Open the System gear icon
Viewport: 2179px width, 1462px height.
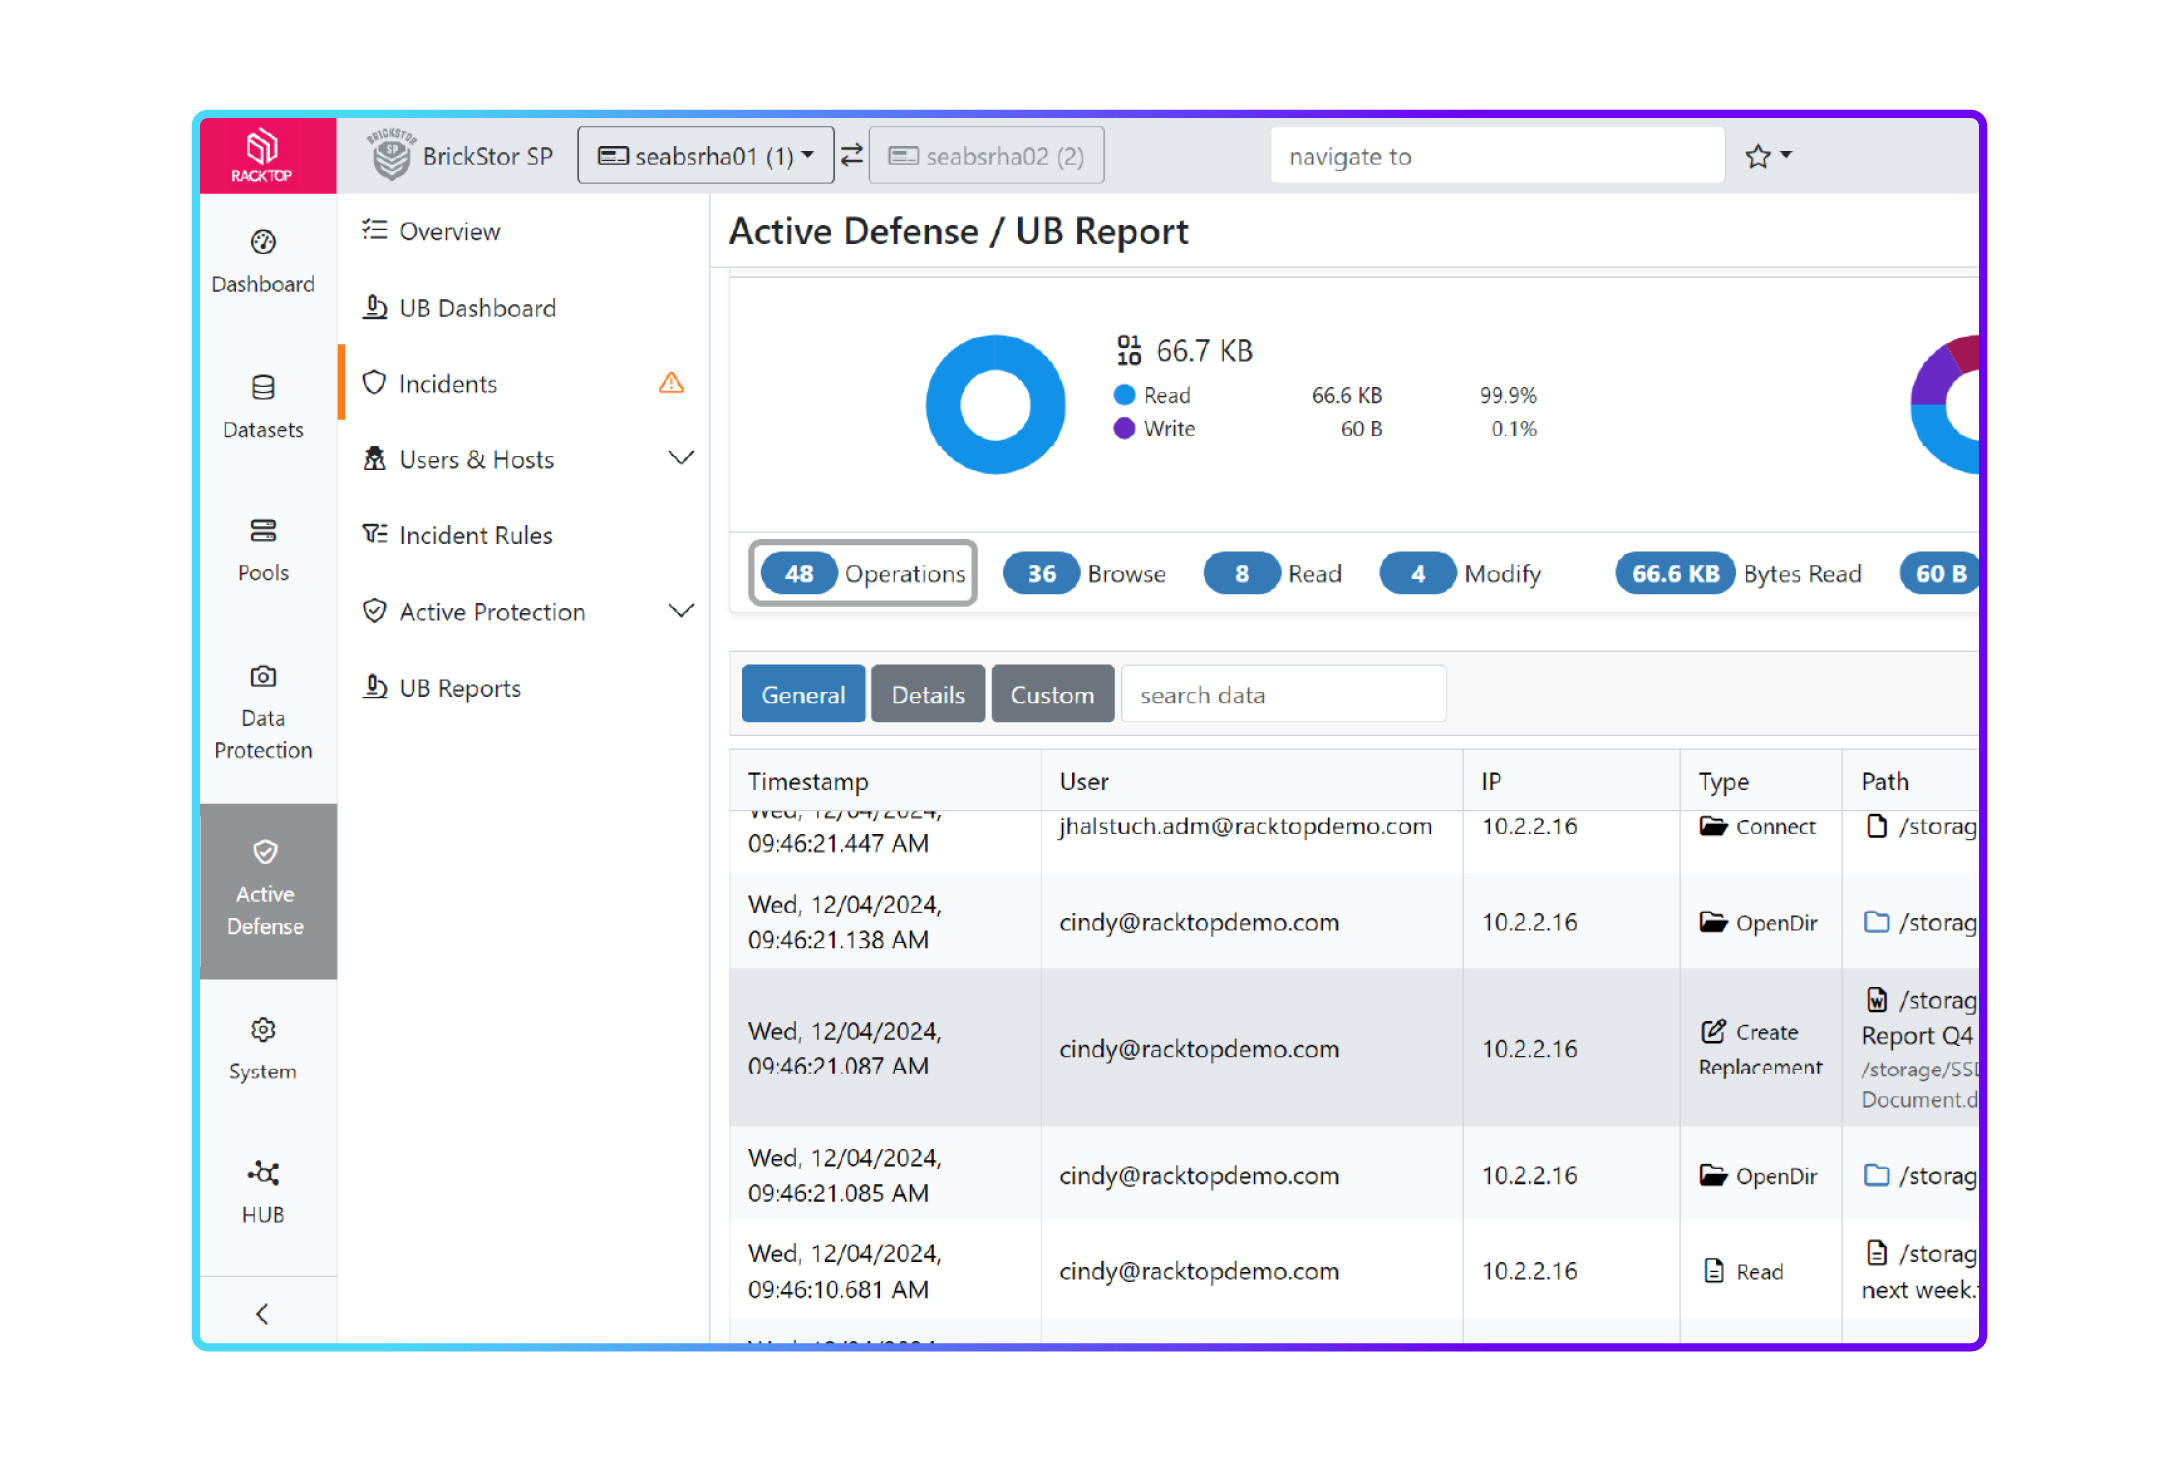click(x=263, y=1029)
